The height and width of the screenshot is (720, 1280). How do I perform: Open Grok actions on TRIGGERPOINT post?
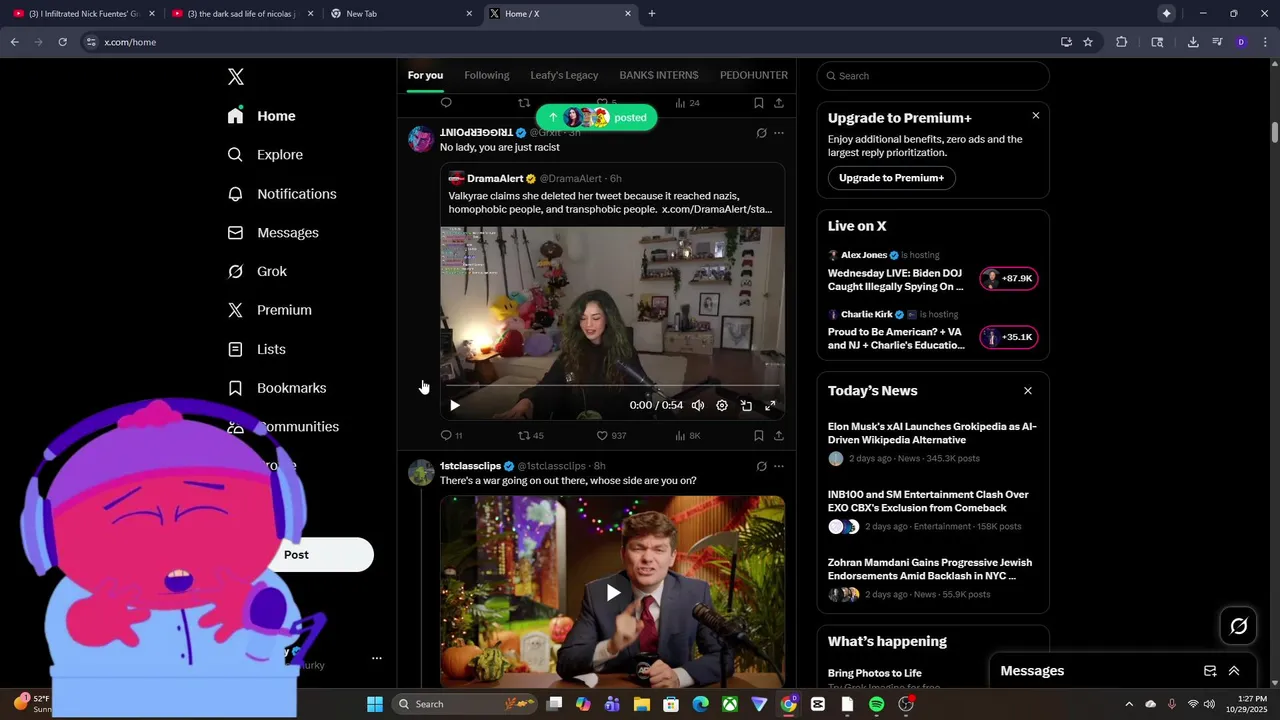[x=761, y=133]
